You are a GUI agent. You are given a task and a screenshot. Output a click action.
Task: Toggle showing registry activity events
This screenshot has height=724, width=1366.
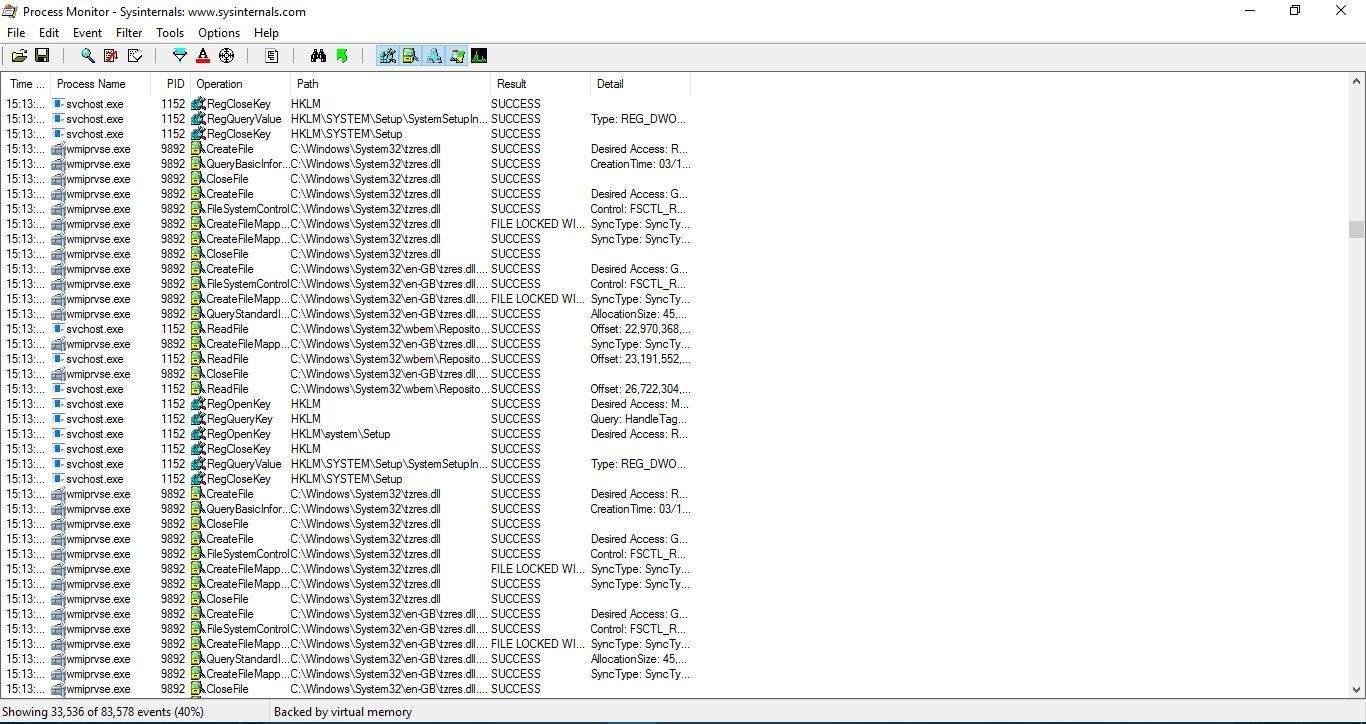click(x=387, y=55)
